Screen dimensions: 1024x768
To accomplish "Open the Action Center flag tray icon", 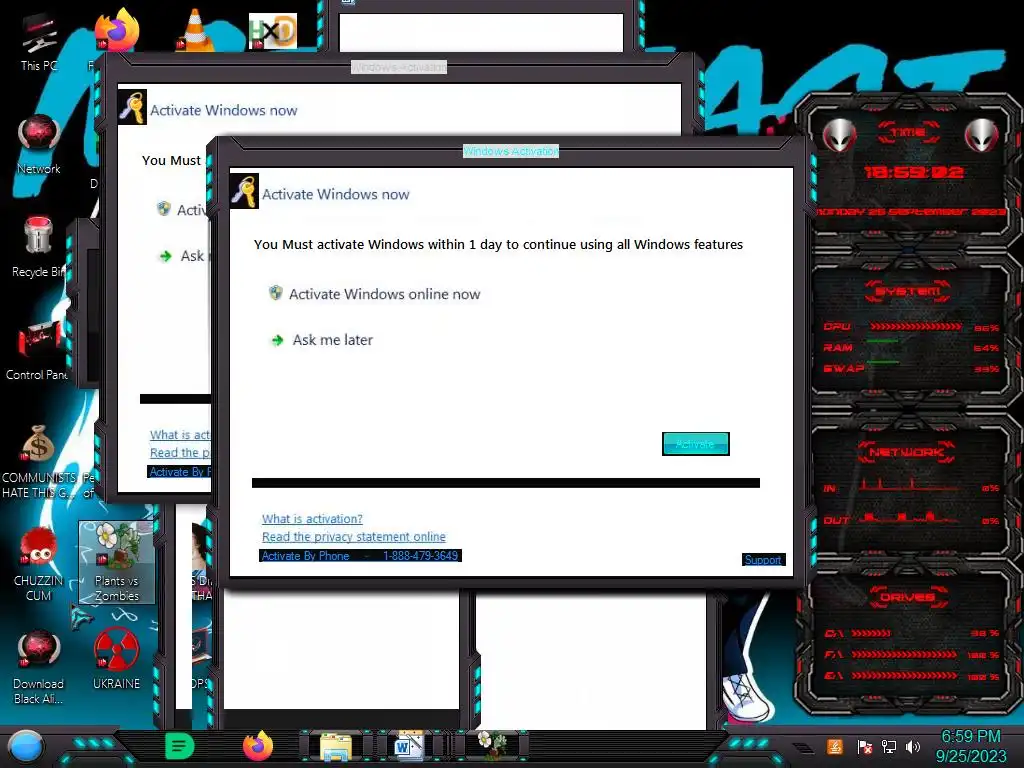I will click(x=865, y=747).
